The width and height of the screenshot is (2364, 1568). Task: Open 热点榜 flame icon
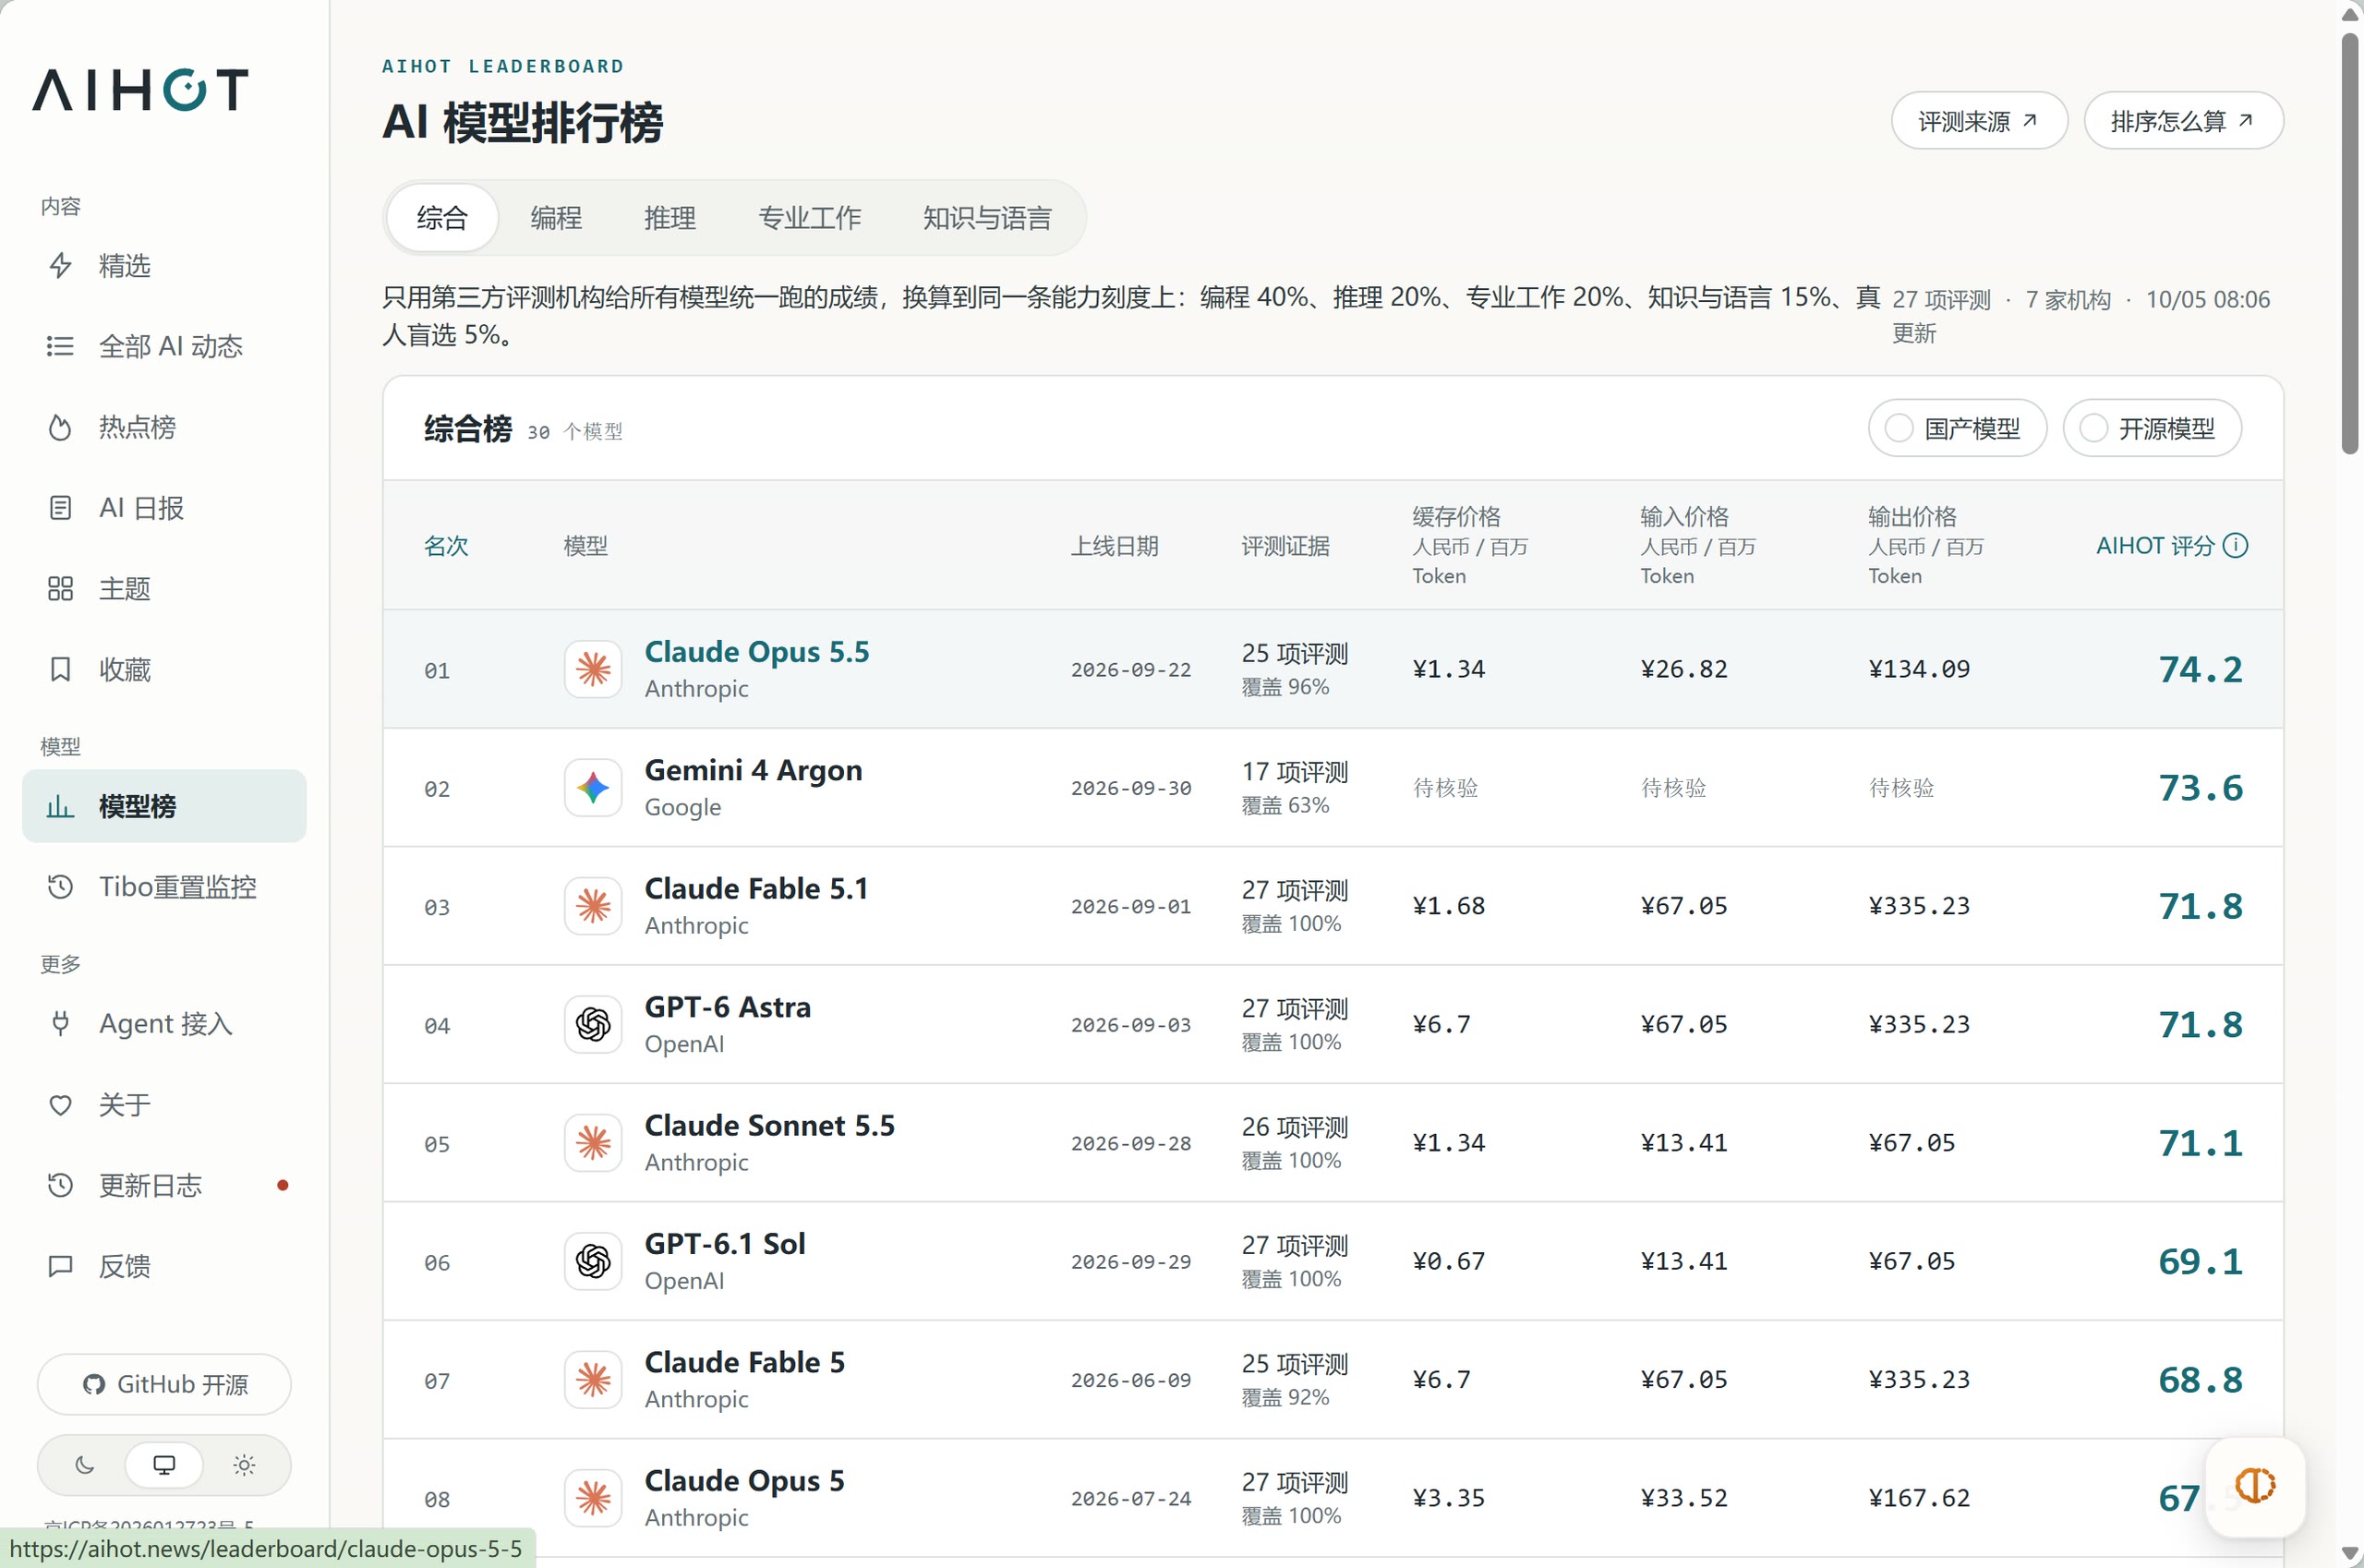tap(60, 427)
